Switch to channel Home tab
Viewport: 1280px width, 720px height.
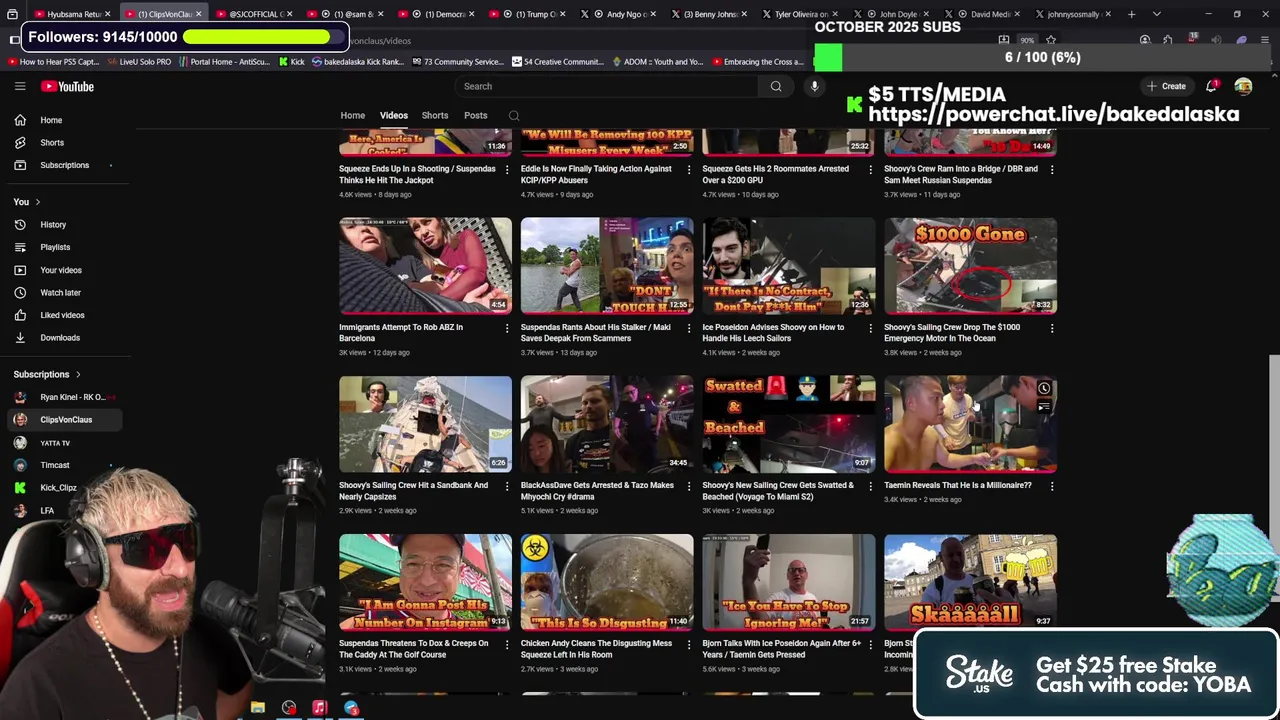[x=352, y=116]
